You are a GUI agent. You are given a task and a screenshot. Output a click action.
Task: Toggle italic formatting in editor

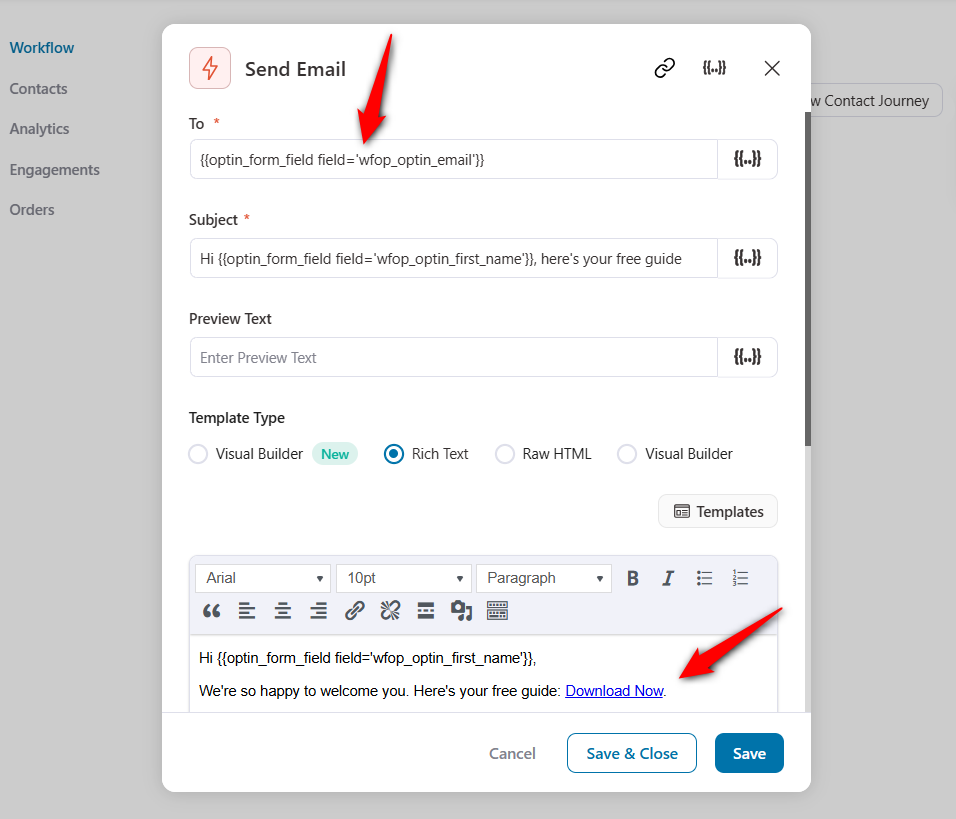tap(668, 578)
